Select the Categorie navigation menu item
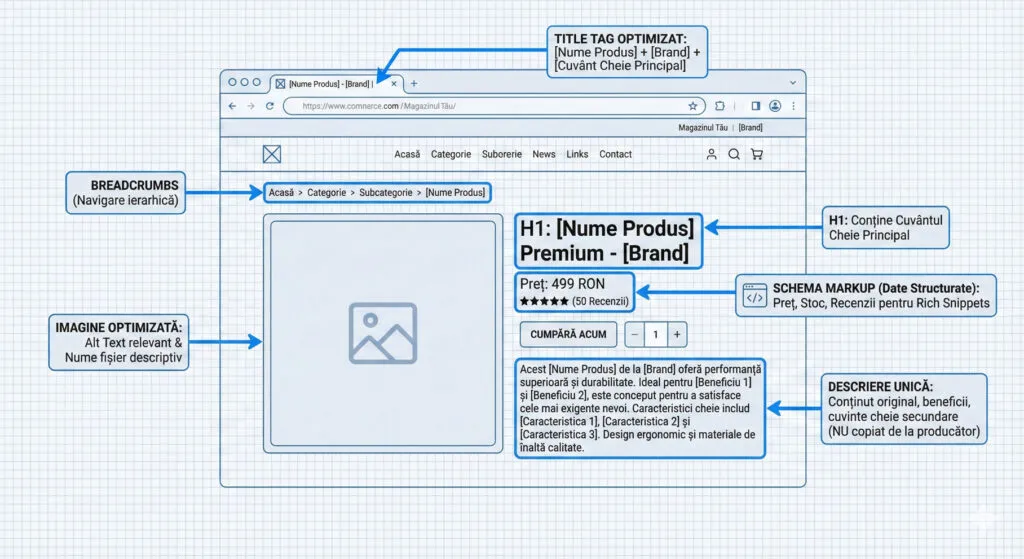 coord(451,154)
